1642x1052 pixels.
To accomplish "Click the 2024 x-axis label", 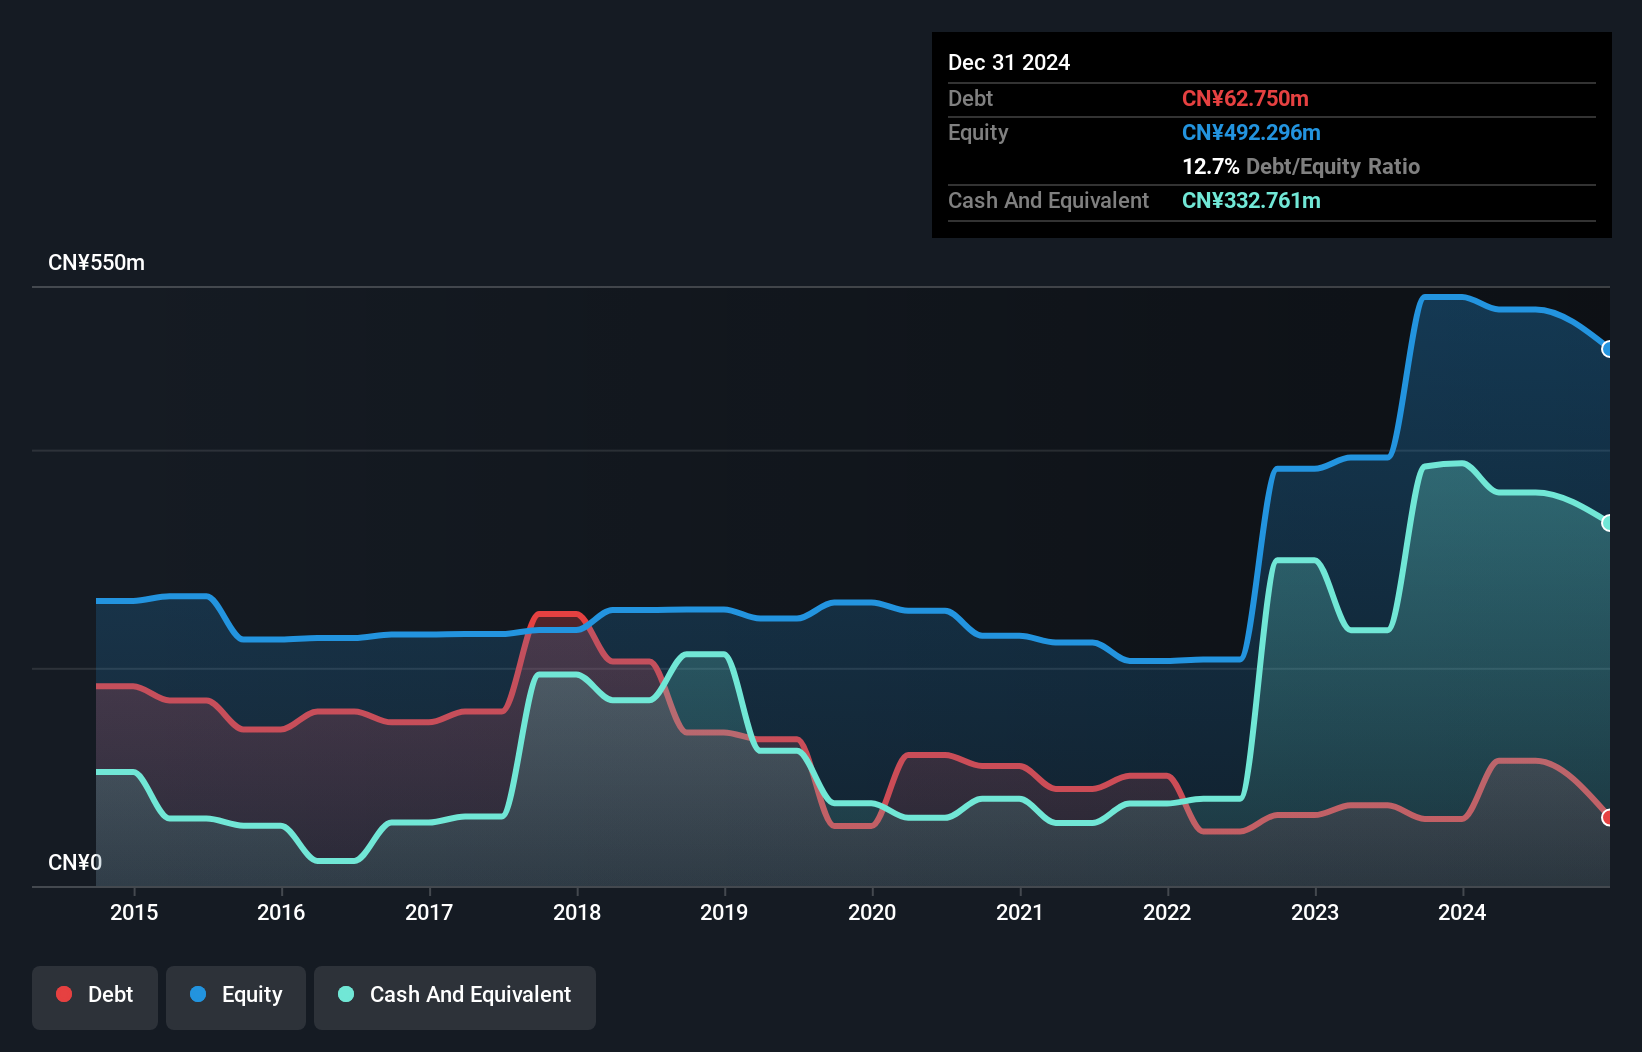I will [x=1462, y=912].
